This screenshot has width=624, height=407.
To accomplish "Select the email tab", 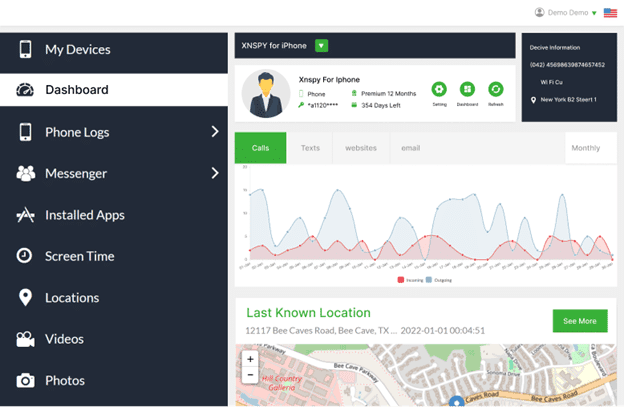I will point(411,148).
